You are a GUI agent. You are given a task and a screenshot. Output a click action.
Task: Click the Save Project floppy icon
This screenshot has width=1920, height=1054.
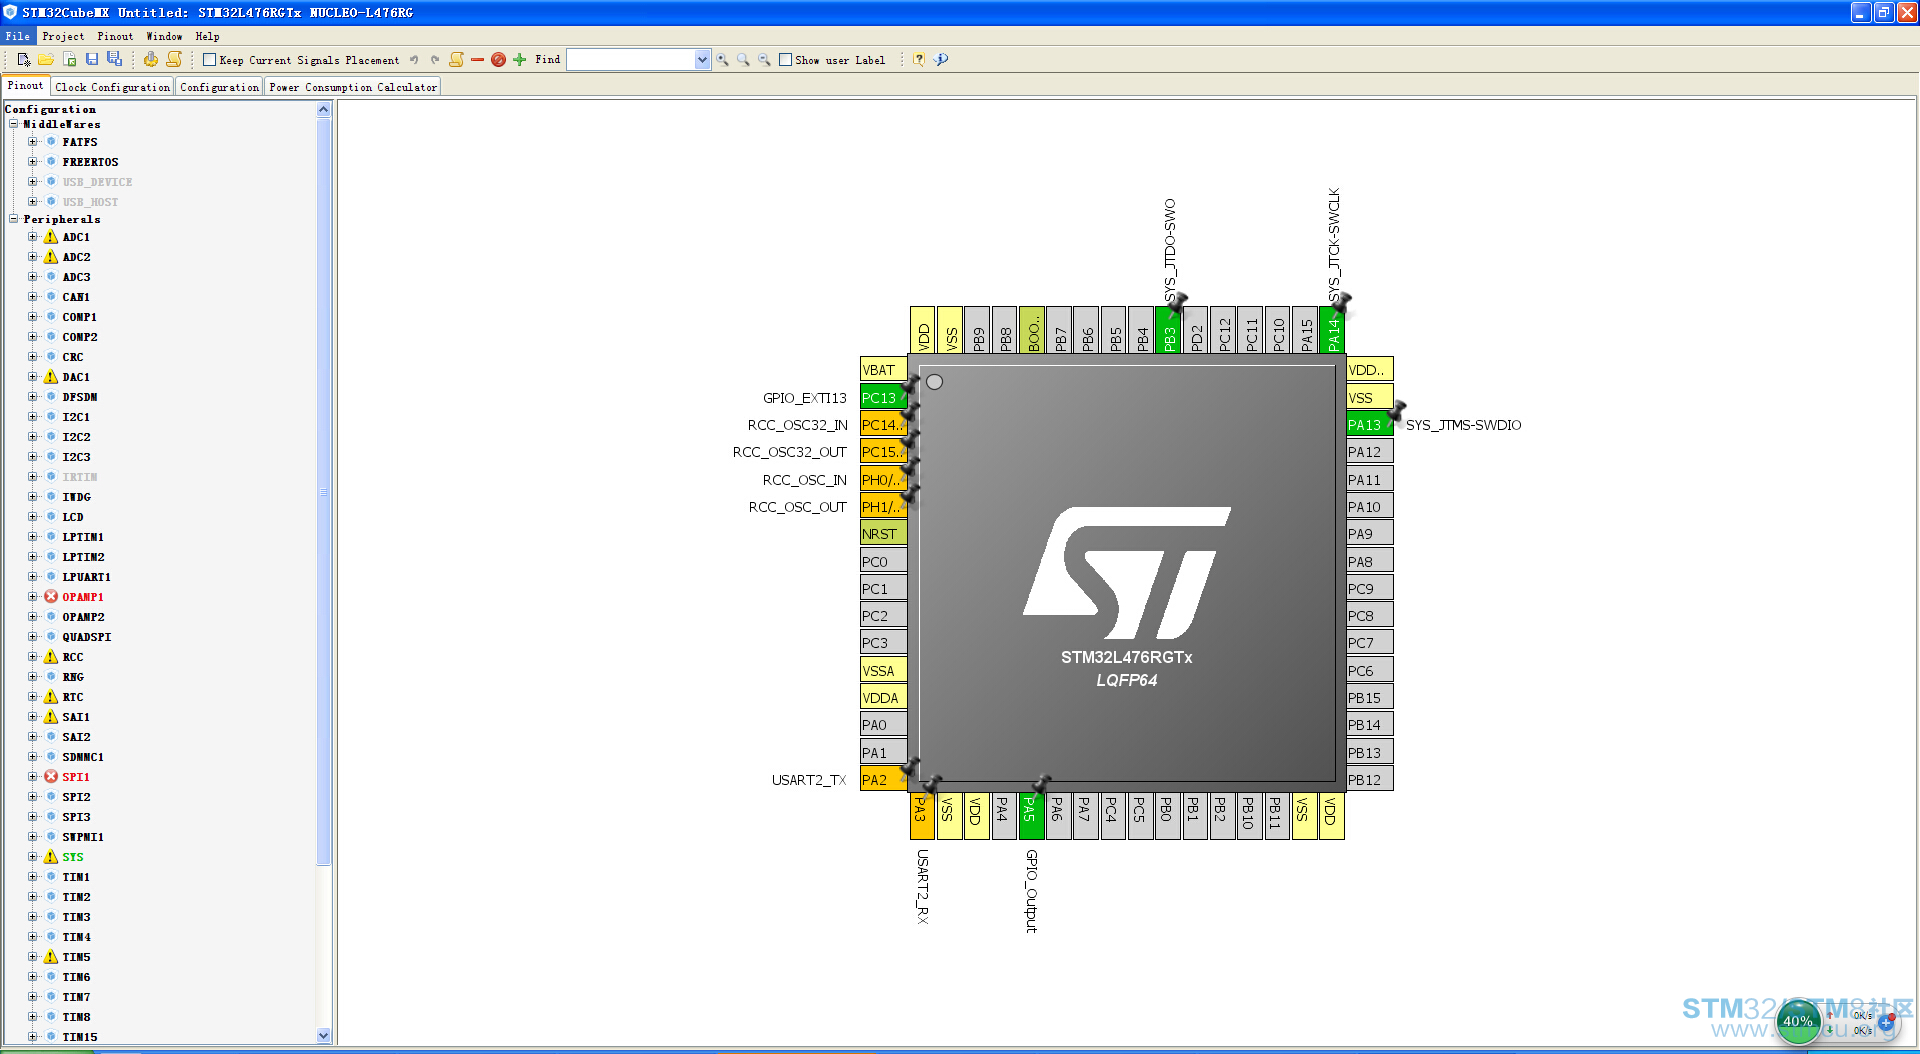click(x=92, y=60)
